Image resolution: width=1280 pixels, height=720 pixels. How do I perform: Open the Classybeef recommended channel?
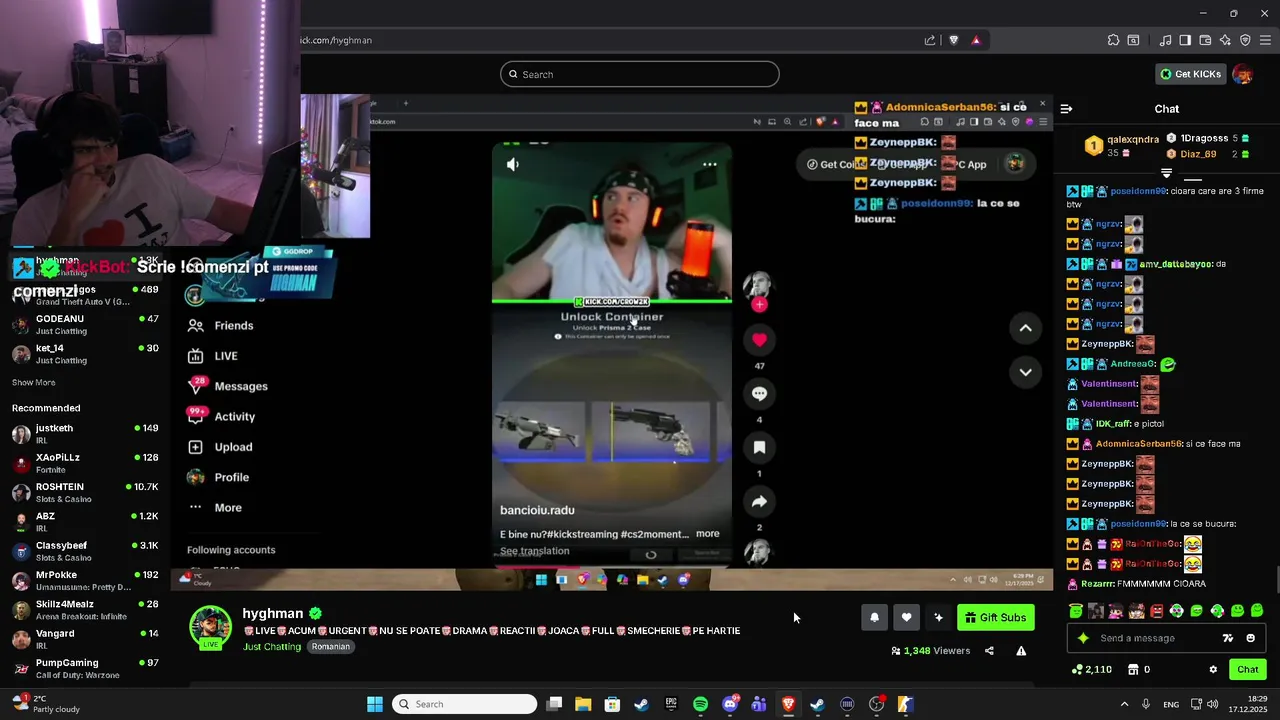point(85,551)
